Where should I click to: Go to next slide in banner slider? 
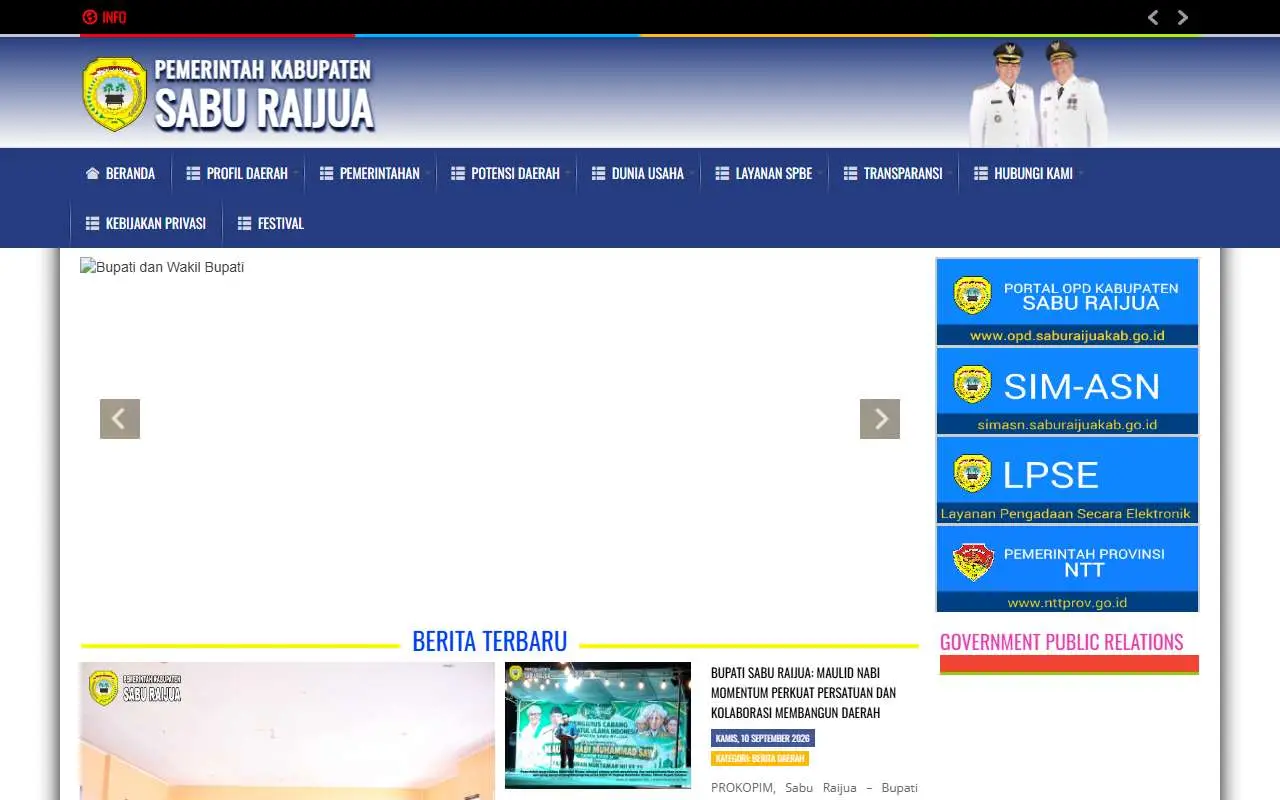coord(880,419)
